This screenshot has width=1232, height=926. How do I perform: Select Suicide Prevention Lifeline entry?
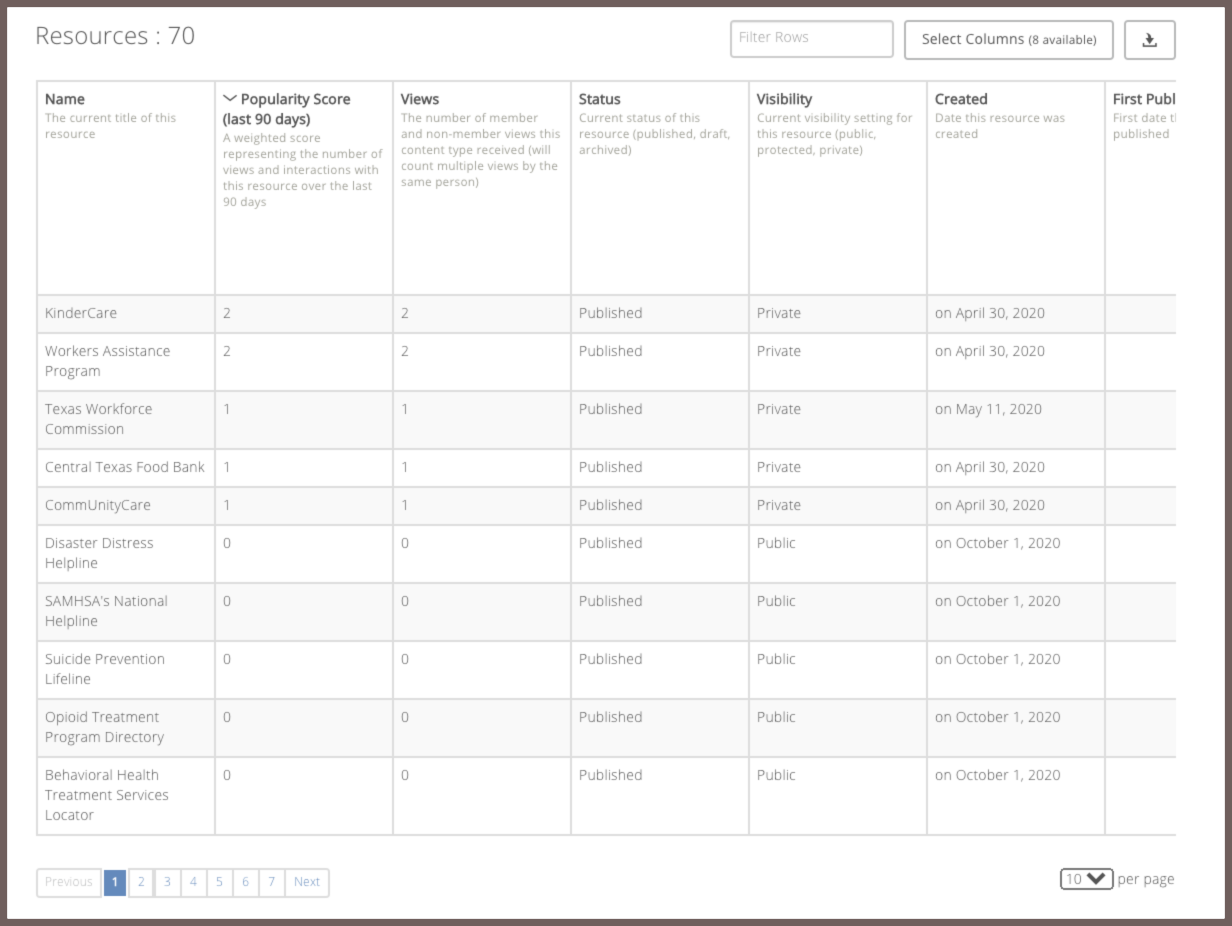(105, 669)
